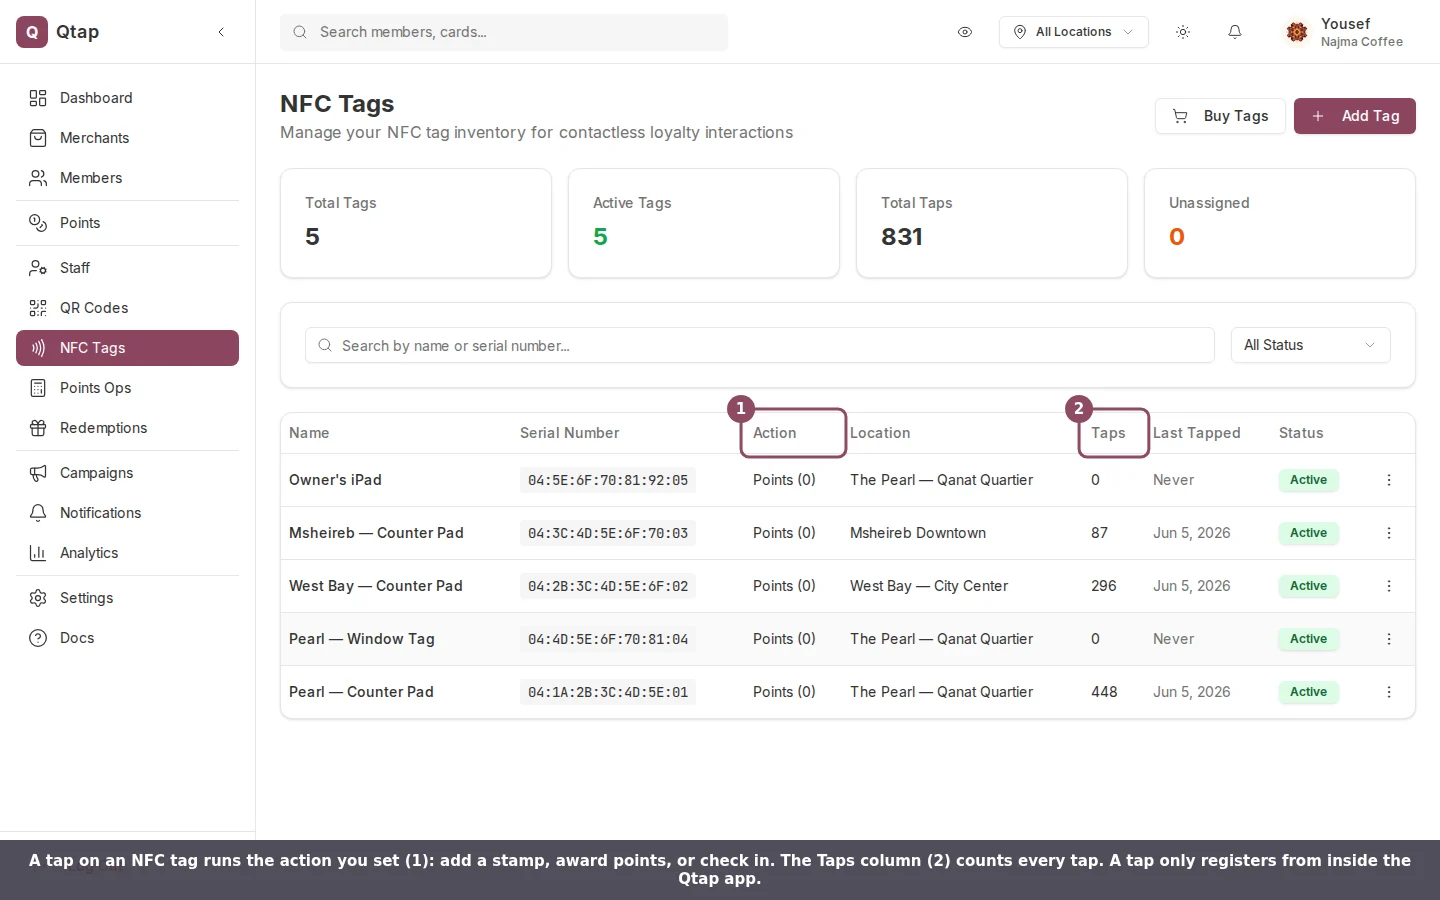Click the plus icon on Add Tag
The height and width of the screenshot is (900, 1440).
1318,116
